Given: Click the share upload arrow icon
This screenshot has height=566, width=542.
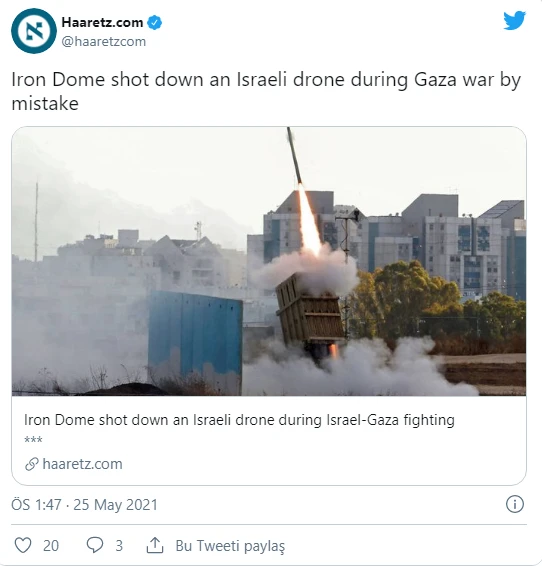Looking at the screenshot, I should [x=155, y=545].
